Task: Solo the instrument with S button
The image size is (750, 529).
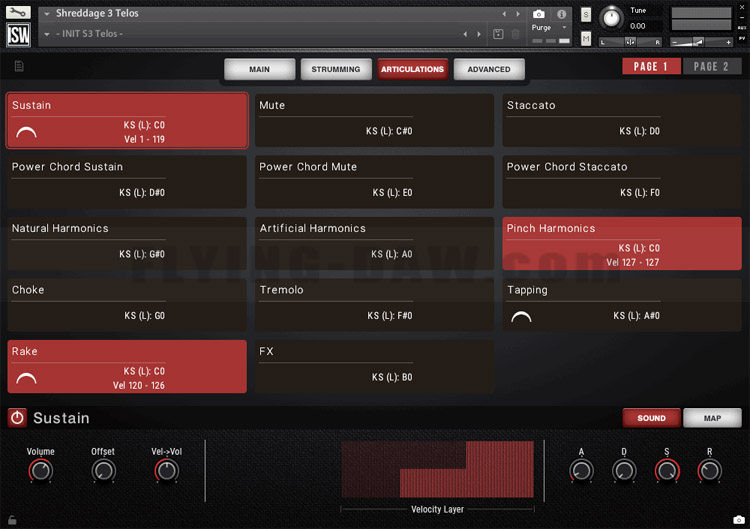Action: pyautogui.click(x=585, y=14)
